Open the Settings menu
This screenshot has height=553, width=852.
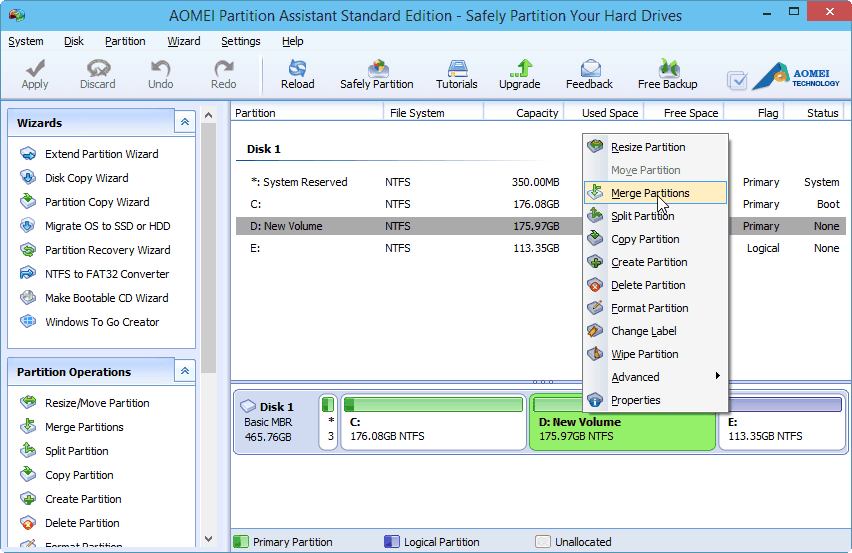point(241,41)
